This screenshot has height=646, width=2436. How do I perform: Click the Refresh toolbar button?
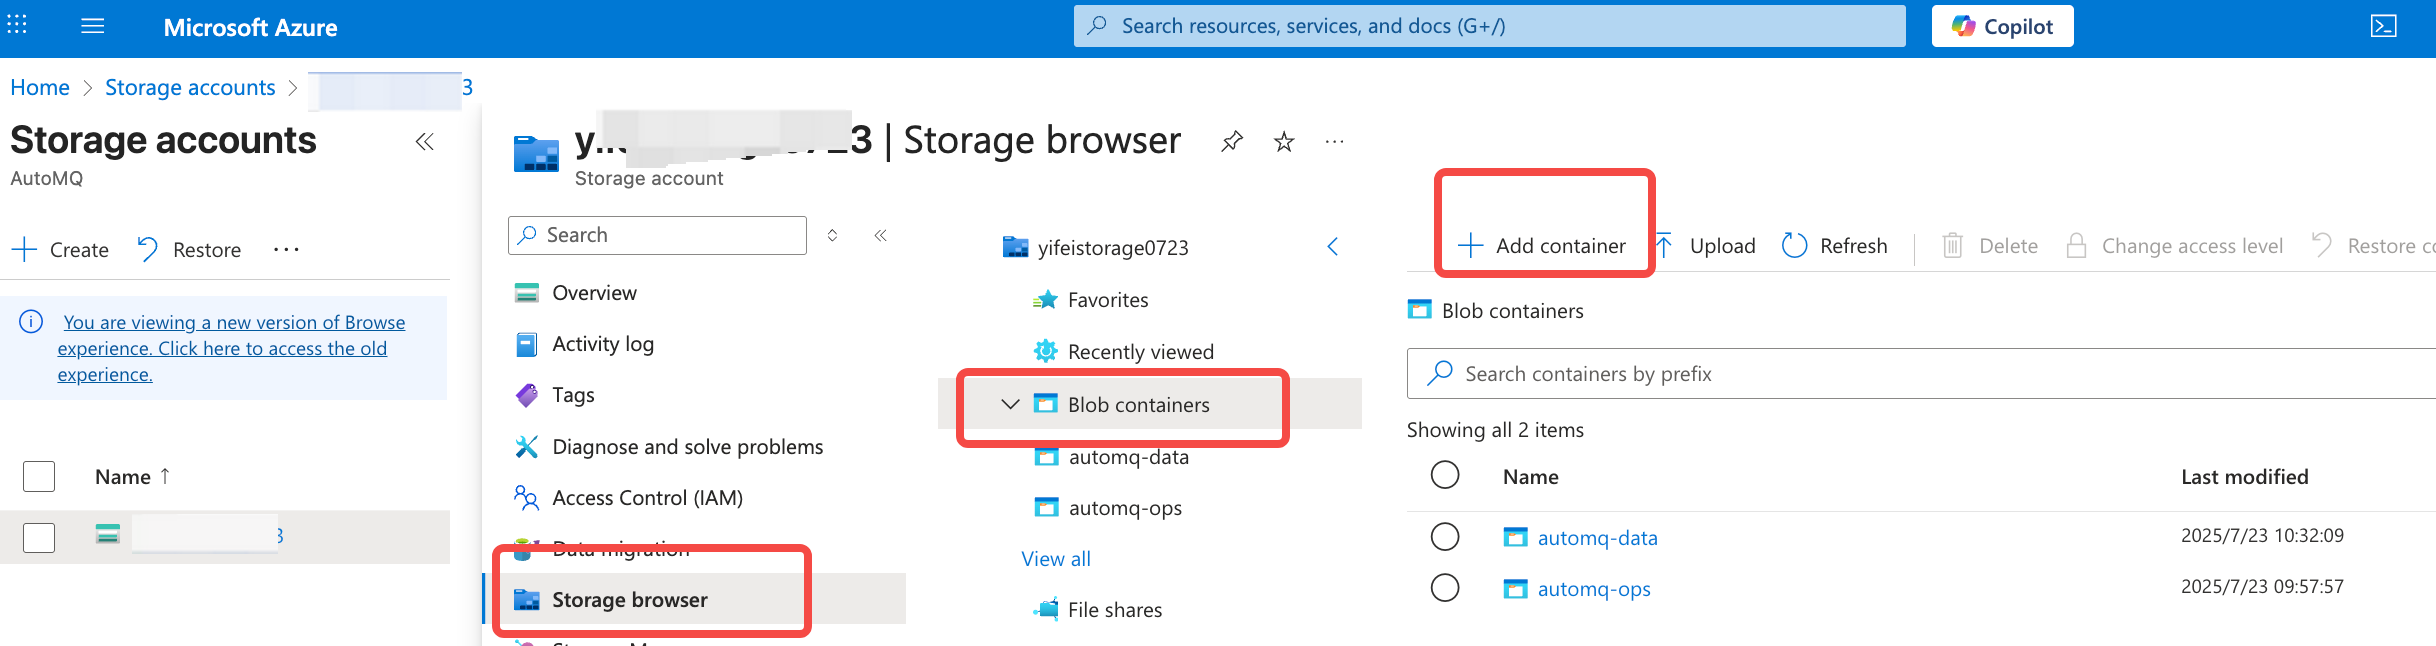pos(1834,246)
